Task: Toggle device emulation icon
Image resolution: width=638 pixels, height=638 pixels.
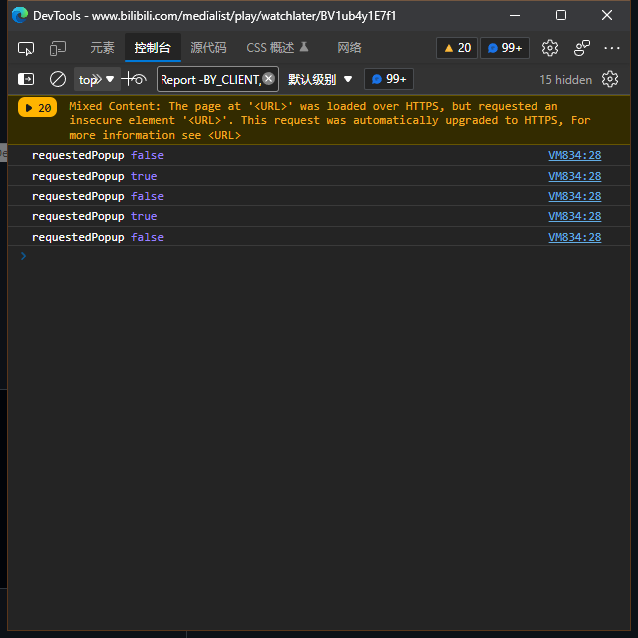Action: point(58,48)
